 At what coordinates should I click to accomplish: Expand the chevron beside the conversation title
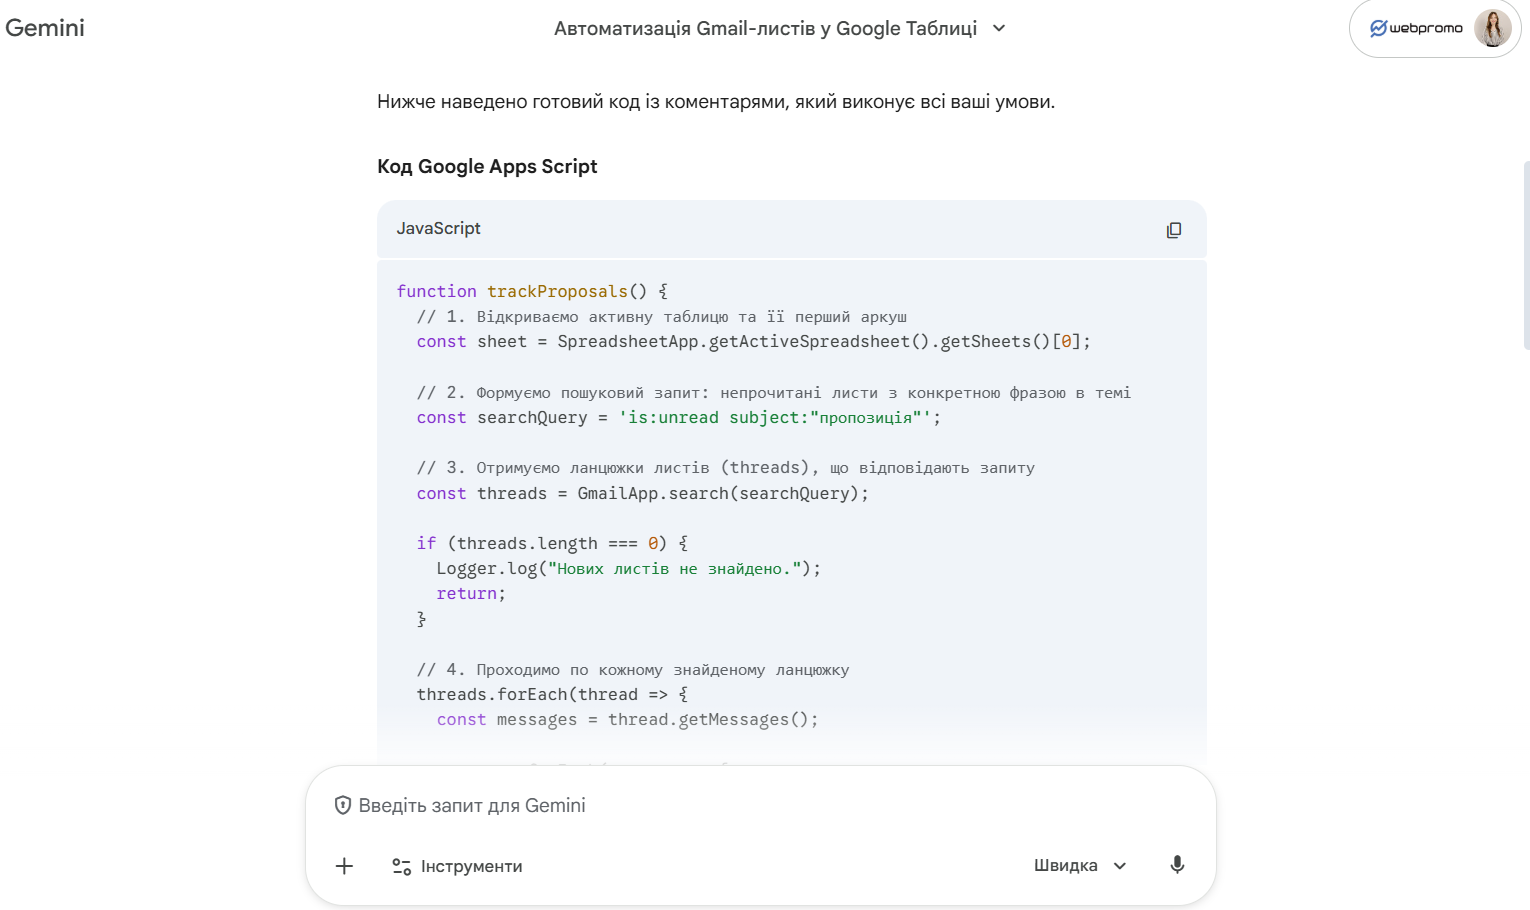[x=999, y=28]
